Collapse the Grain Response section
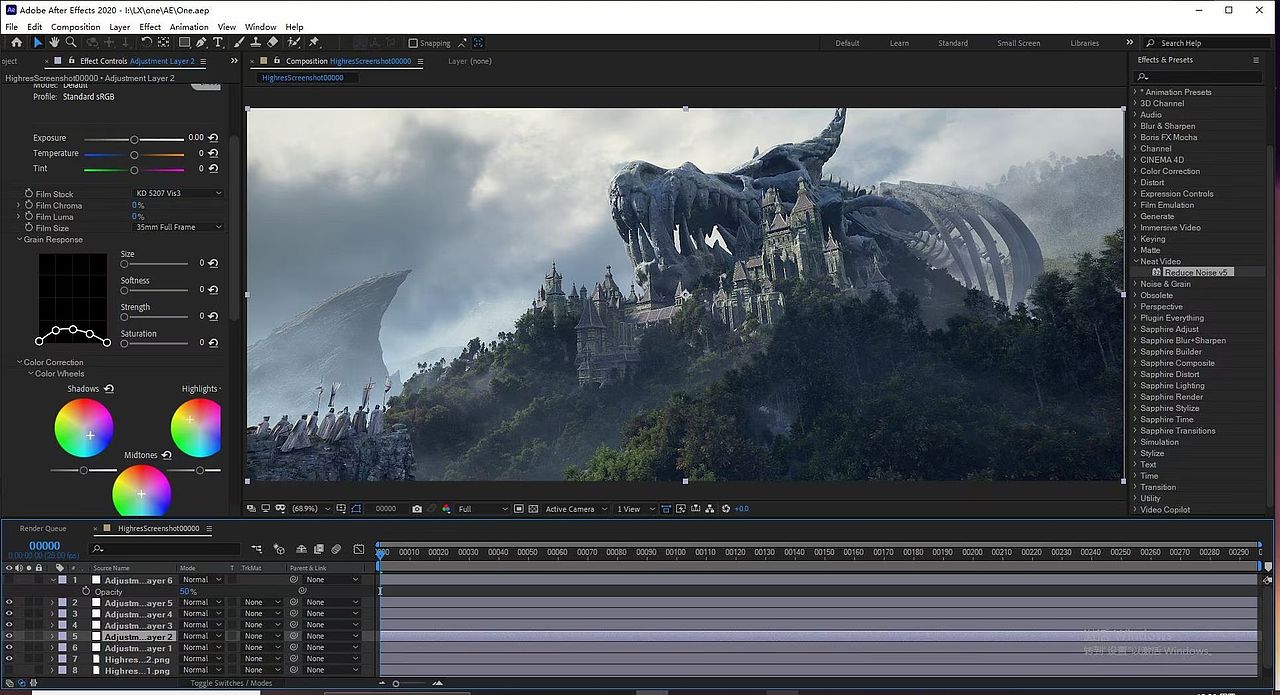This screenshot has width=1280, height=695. [x=19, y=240]
